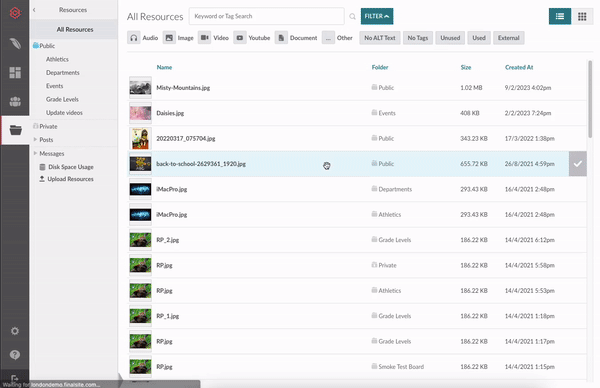
Task: Click the 1.02 MB size value
Action: (471, 88)
